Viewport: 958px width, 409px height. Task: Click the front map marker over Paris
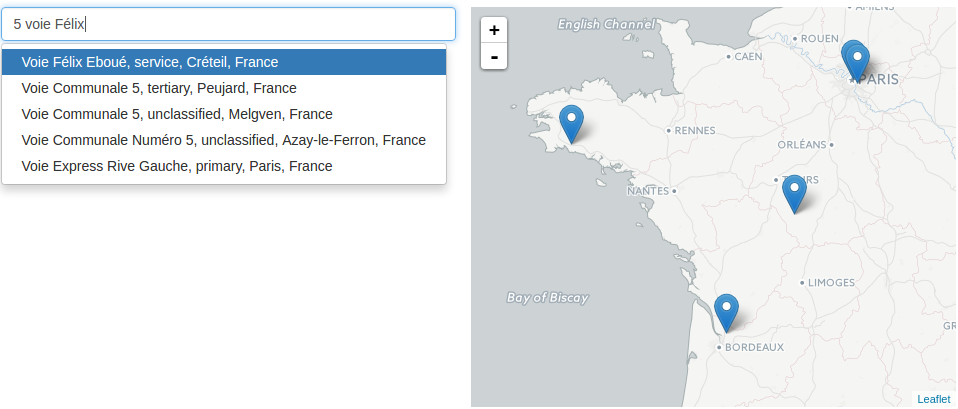click(858, 64)
